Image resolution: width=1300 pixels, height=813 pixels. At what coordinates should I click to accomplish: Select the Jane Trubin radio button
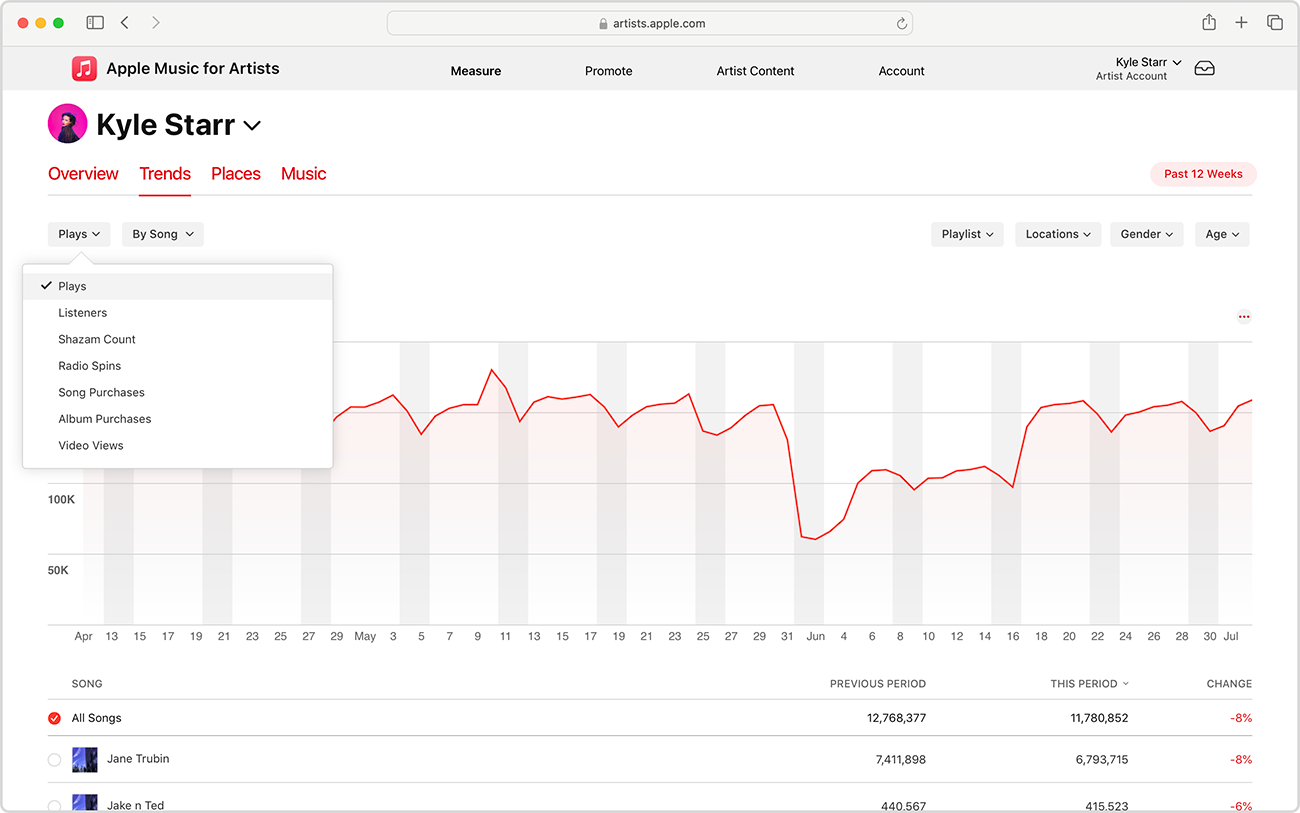tap(55, 760)
